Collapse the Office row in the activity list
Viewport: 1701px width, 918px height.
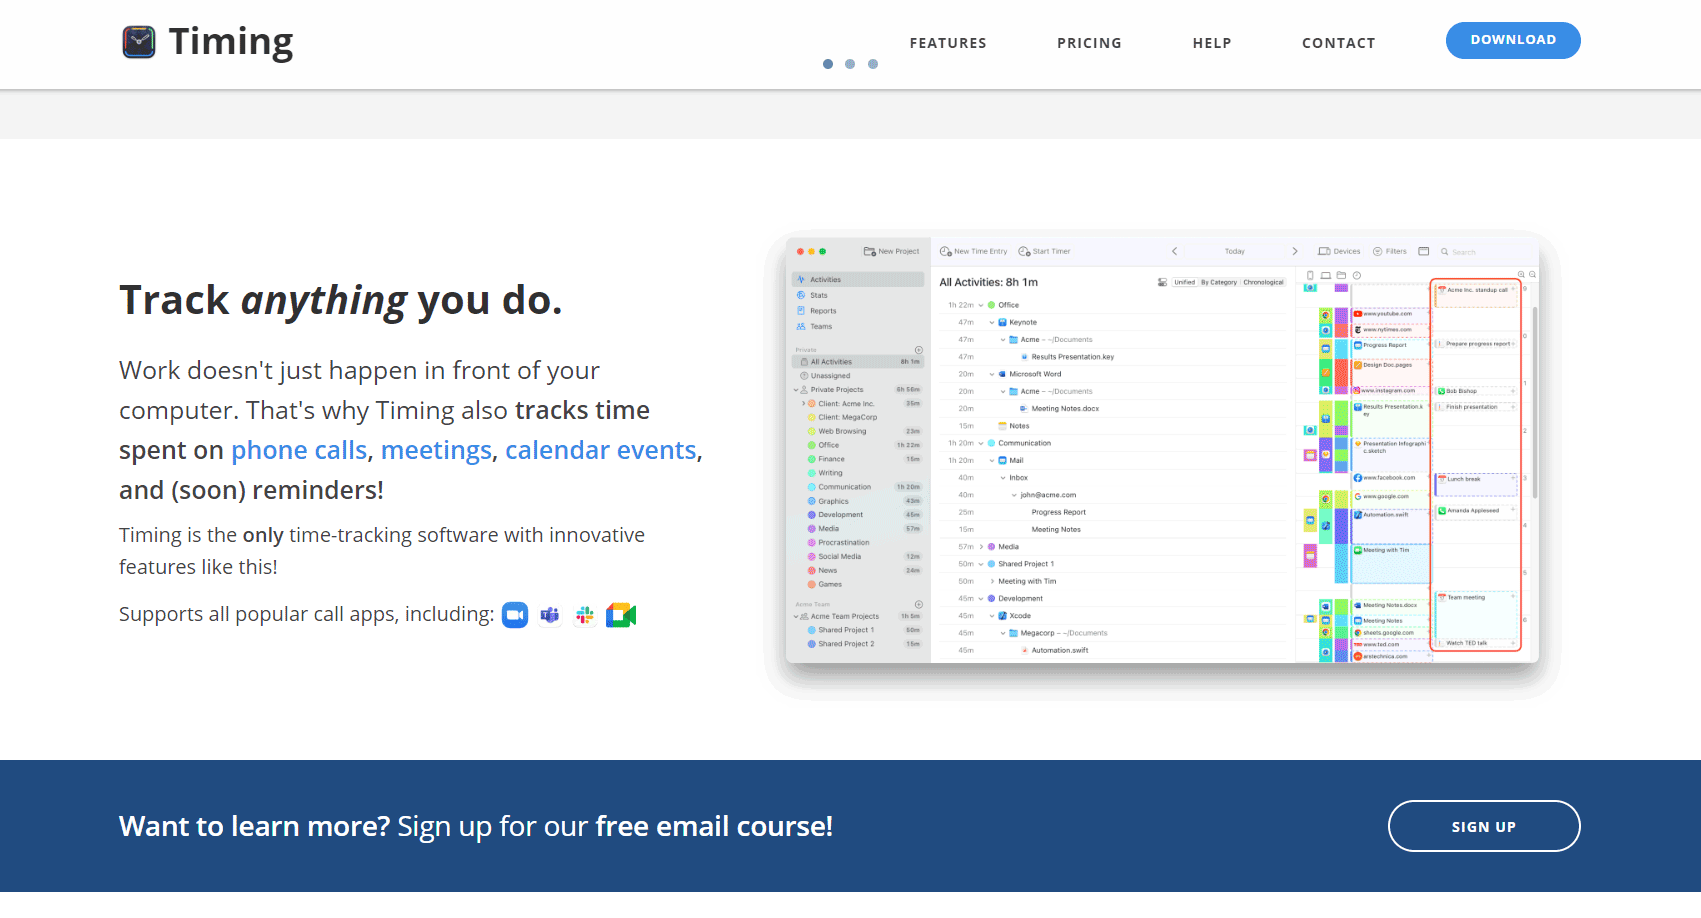(x=980, y=305)
